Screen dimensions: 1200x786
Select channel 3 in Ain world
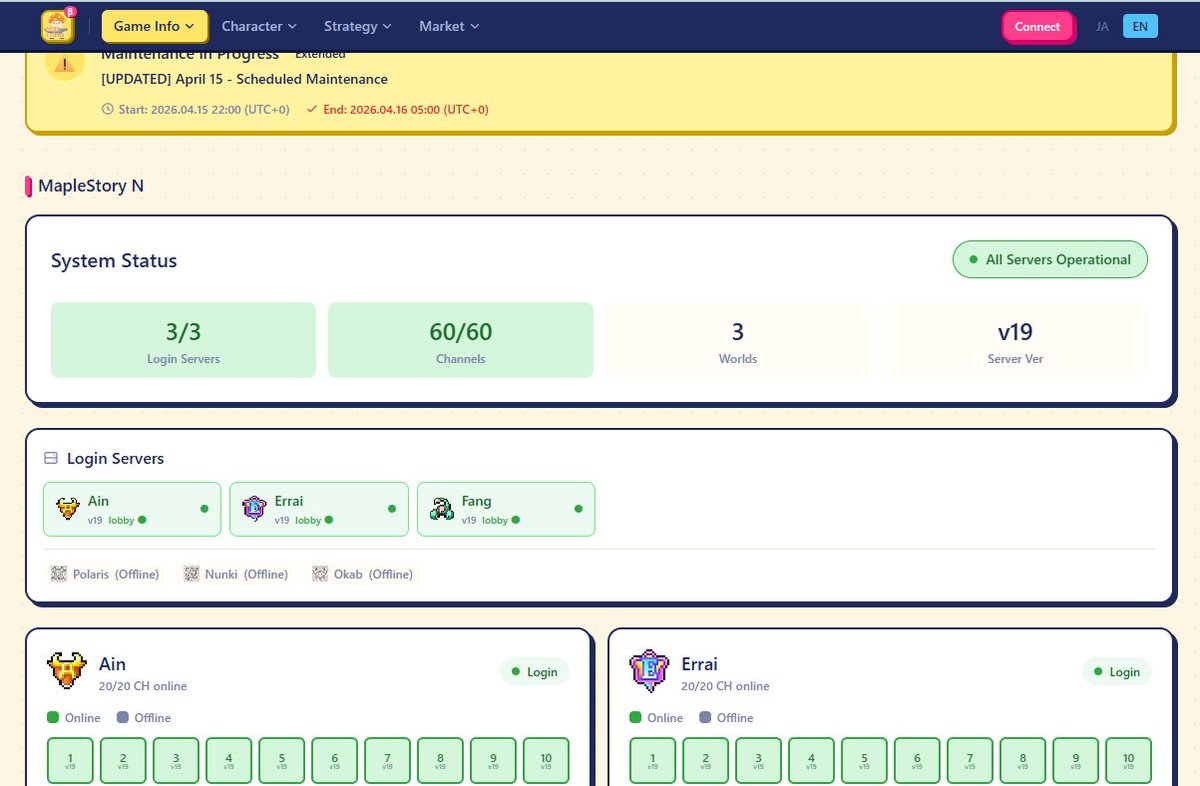pyautogui.click(x=176, y=761)
